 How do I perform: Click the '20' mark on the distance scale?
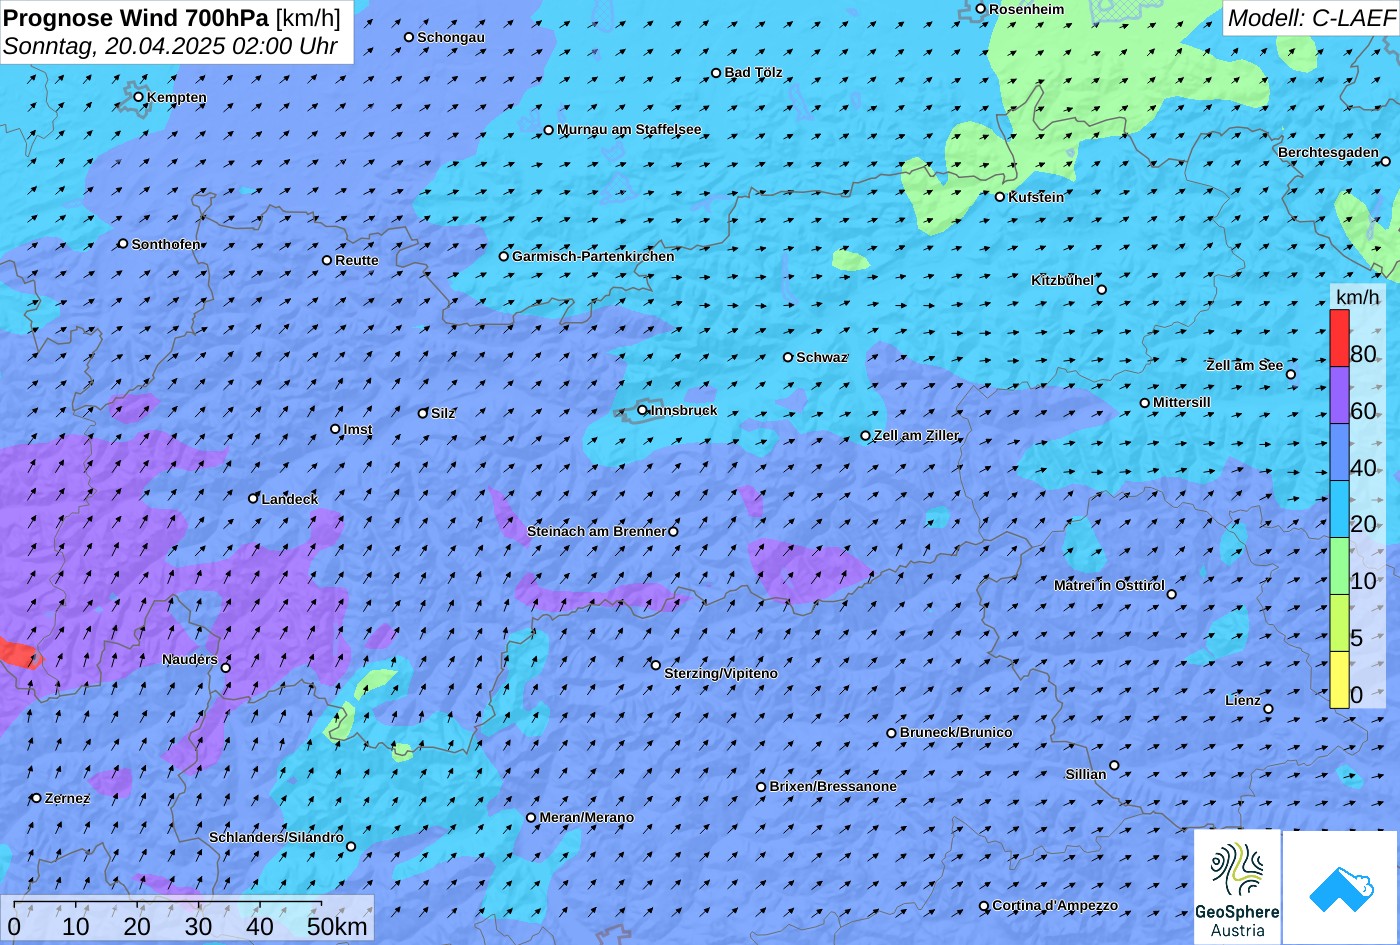(137, 926)
